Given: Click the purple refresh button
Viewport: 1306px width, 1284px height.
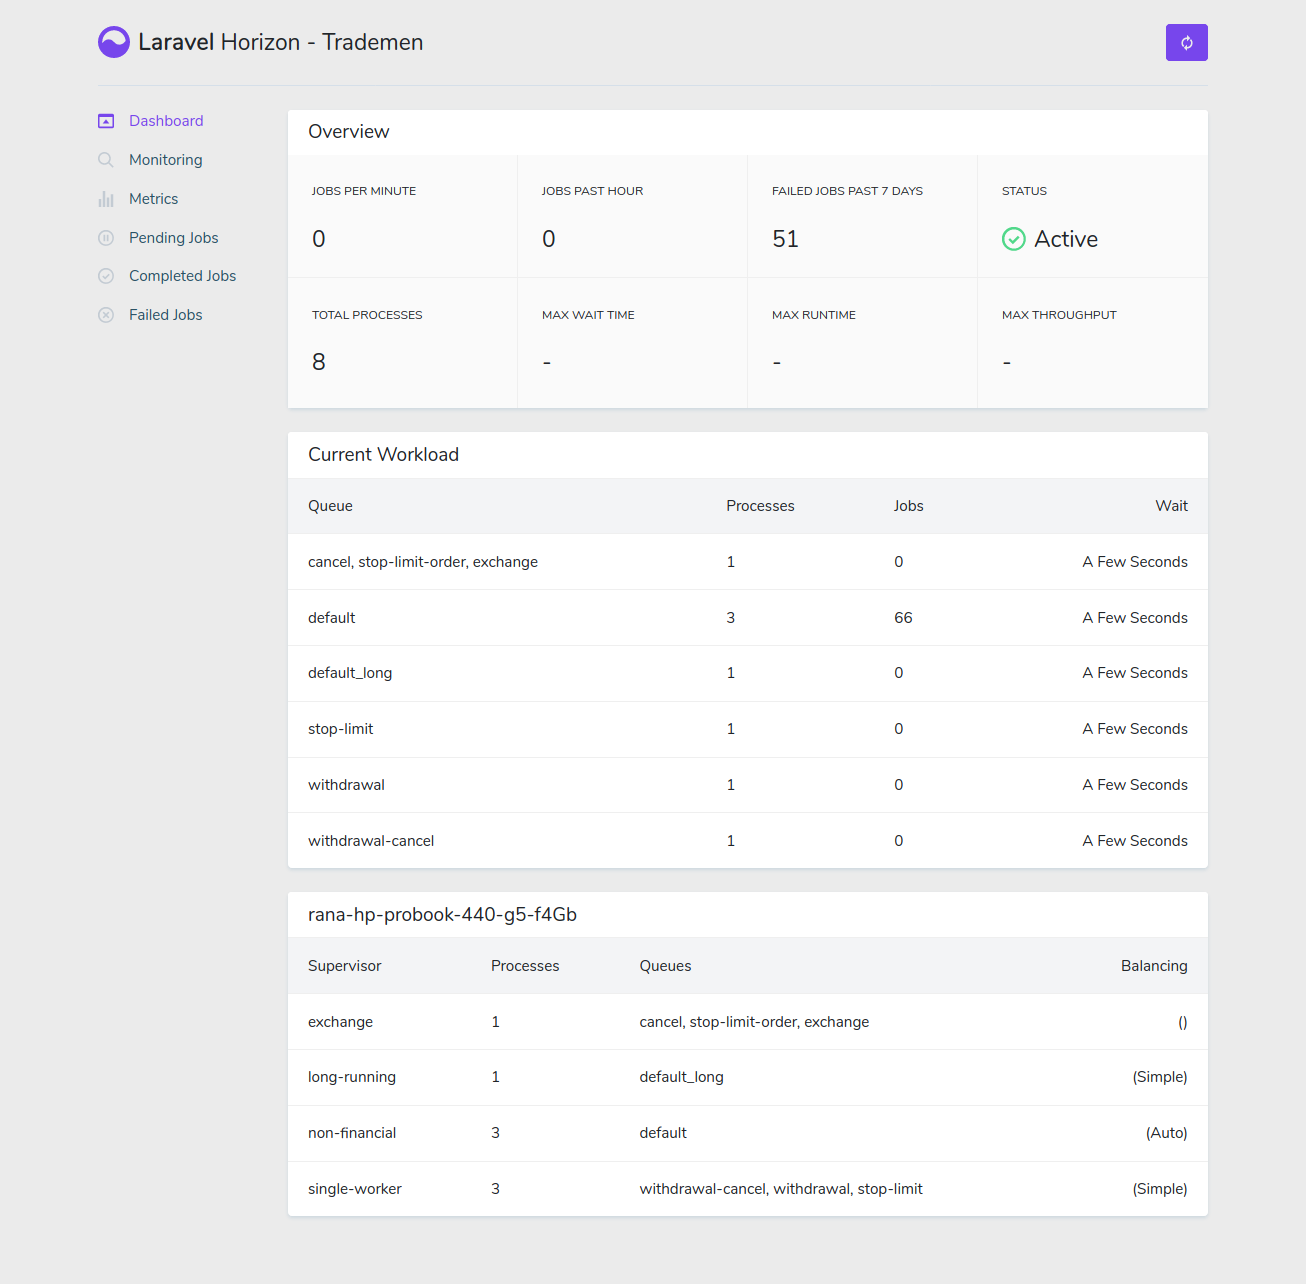Looking at the screenshot, I should point(1187,43).
